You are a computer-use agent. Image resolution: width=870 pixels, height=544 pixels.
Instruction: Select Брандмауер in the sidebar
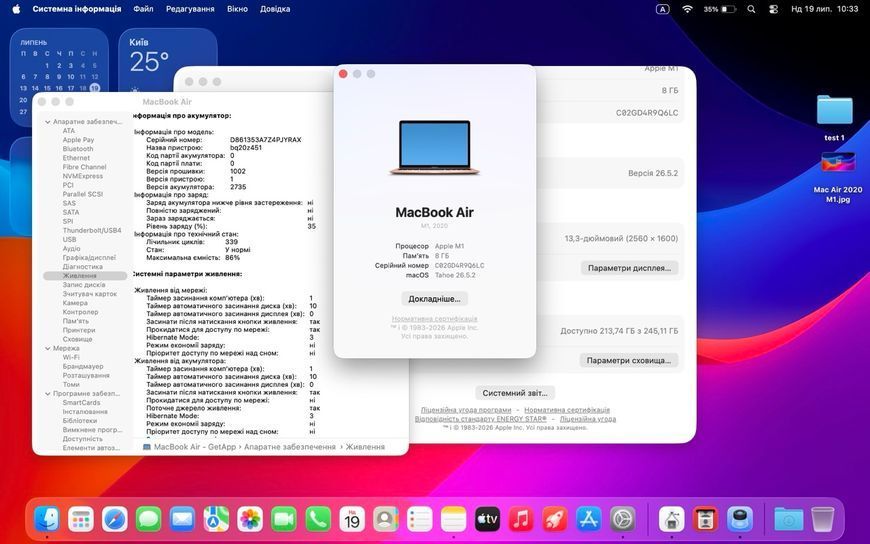[83, 366]
